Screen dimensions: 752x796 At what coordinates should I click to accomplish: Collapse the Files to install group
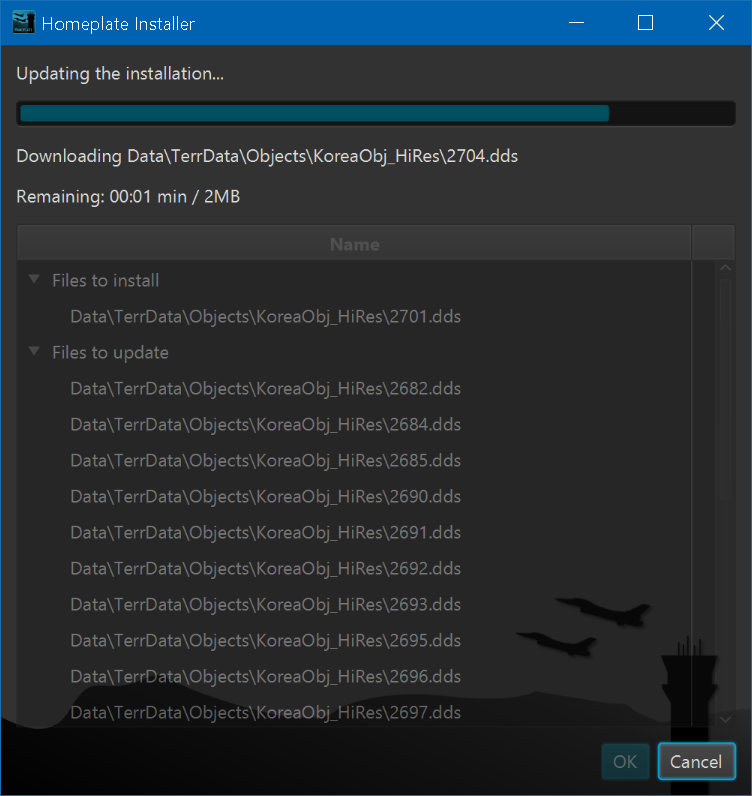tap(35, 281)
